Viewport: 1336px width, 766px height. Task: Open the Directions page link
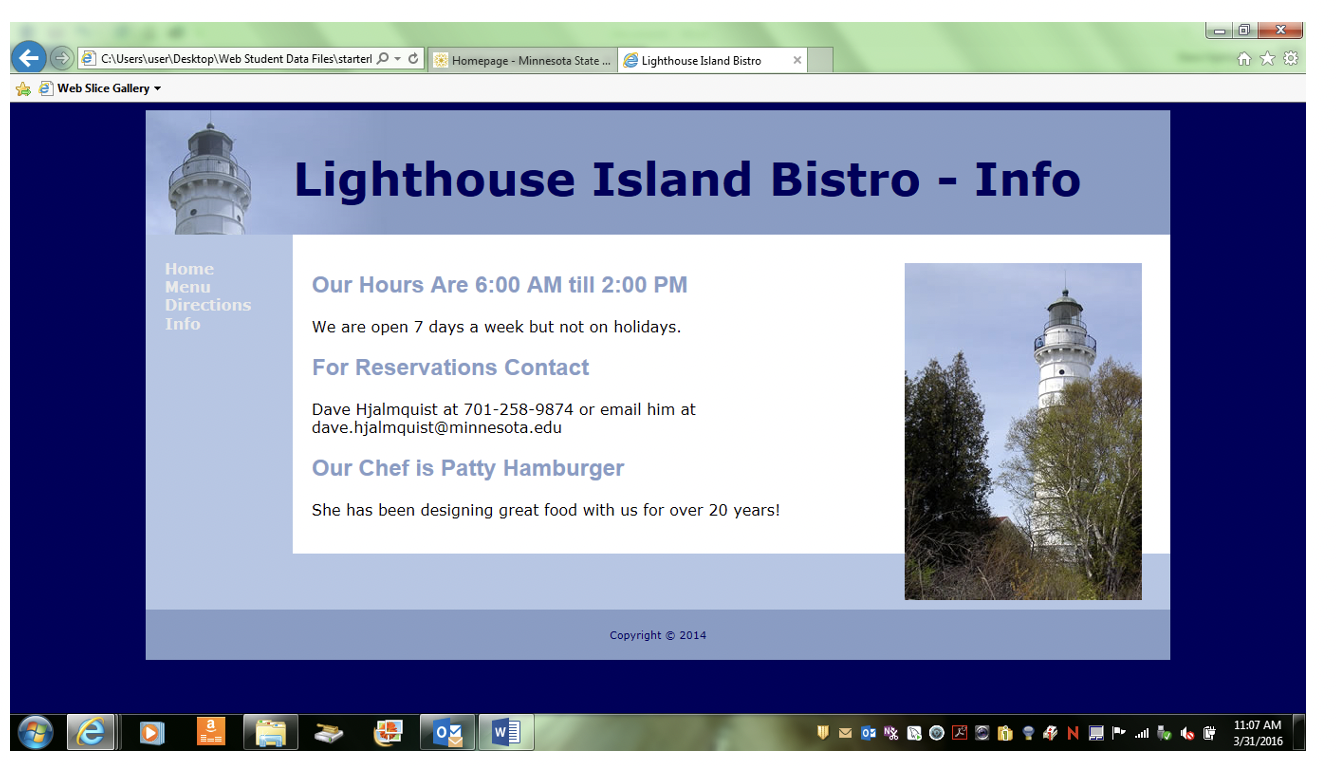208,305
